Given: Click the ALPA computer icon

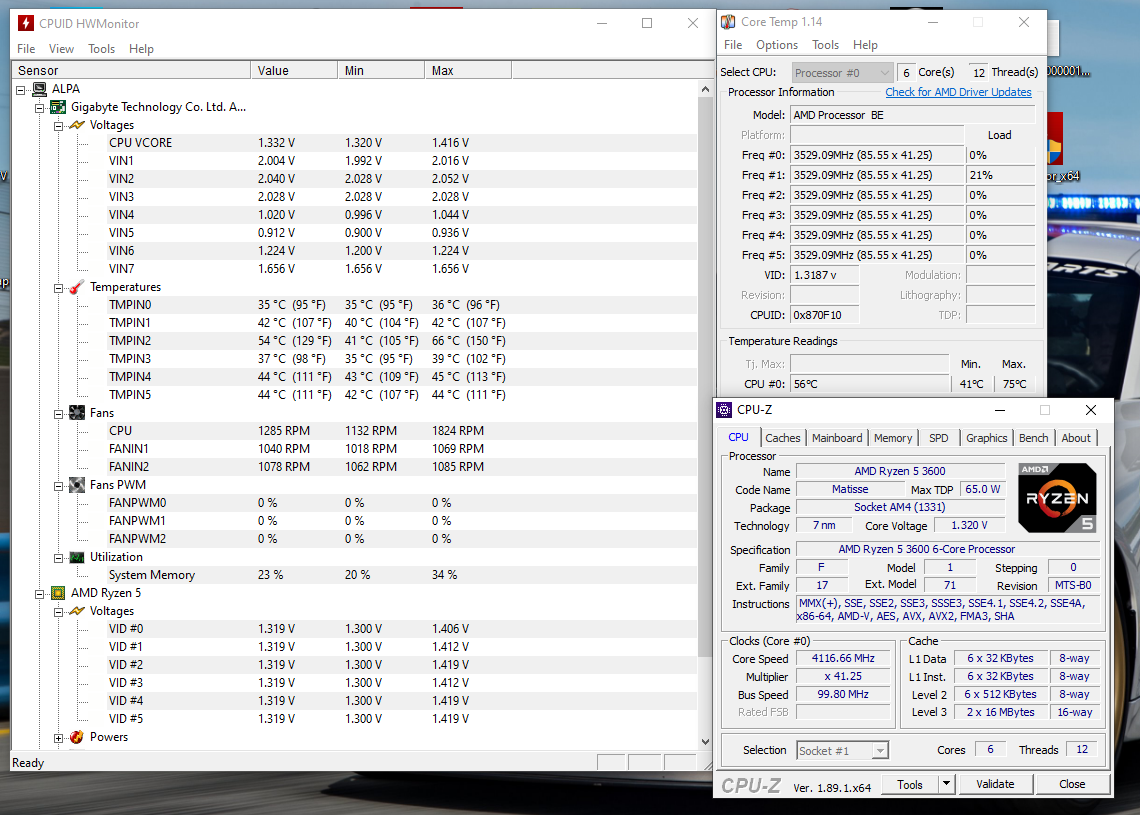Looking at the screenshot, I should (x=40, y=89).
